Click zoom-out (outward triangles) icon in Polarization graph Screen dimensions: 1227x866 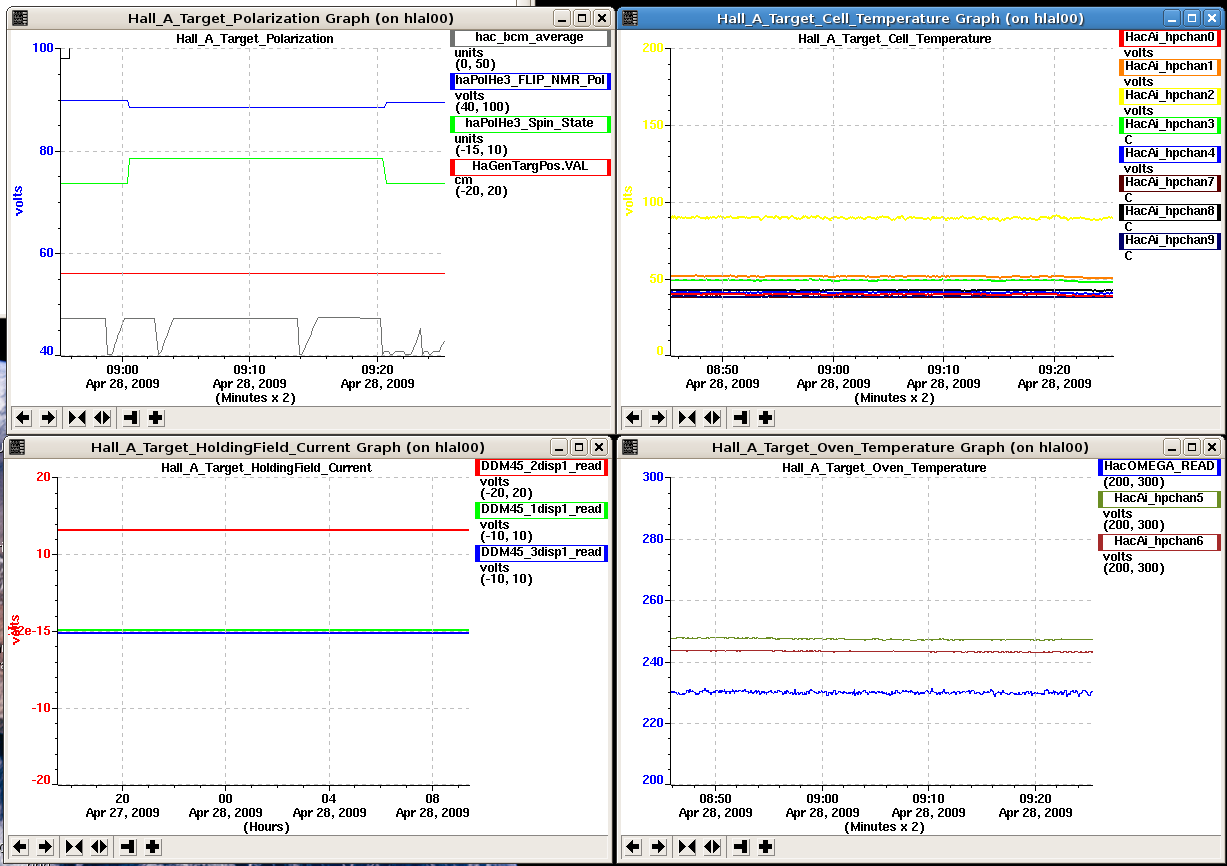click(x=100, y=418)
